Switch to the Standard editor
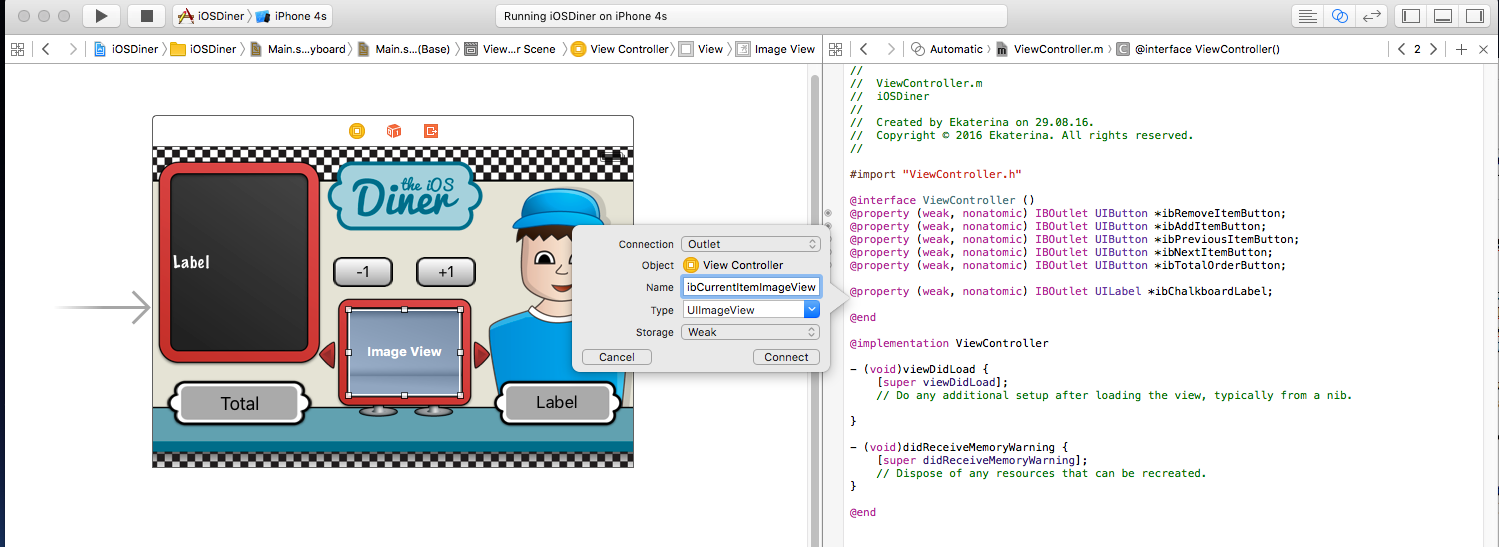This screenshot has width=1499, height=547. click(1306, 16)
